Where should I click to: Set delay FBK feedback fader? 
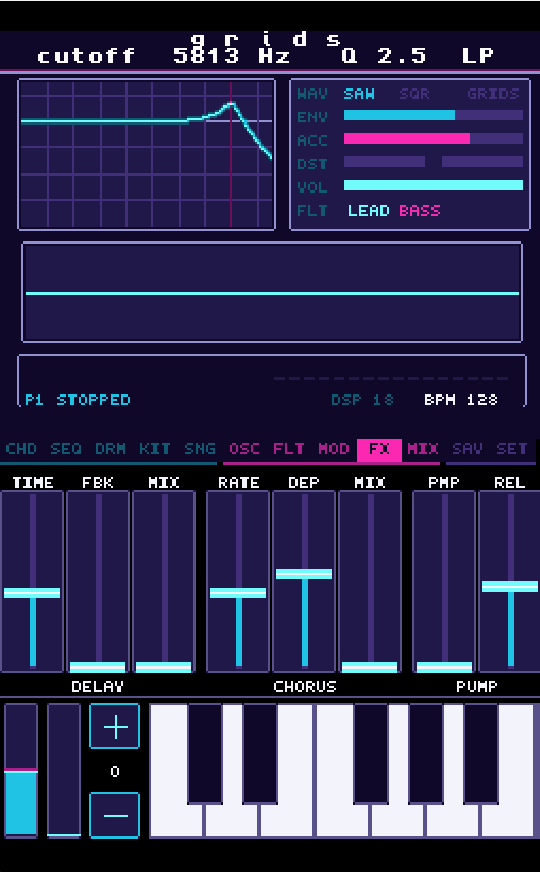tap(98, 582)
